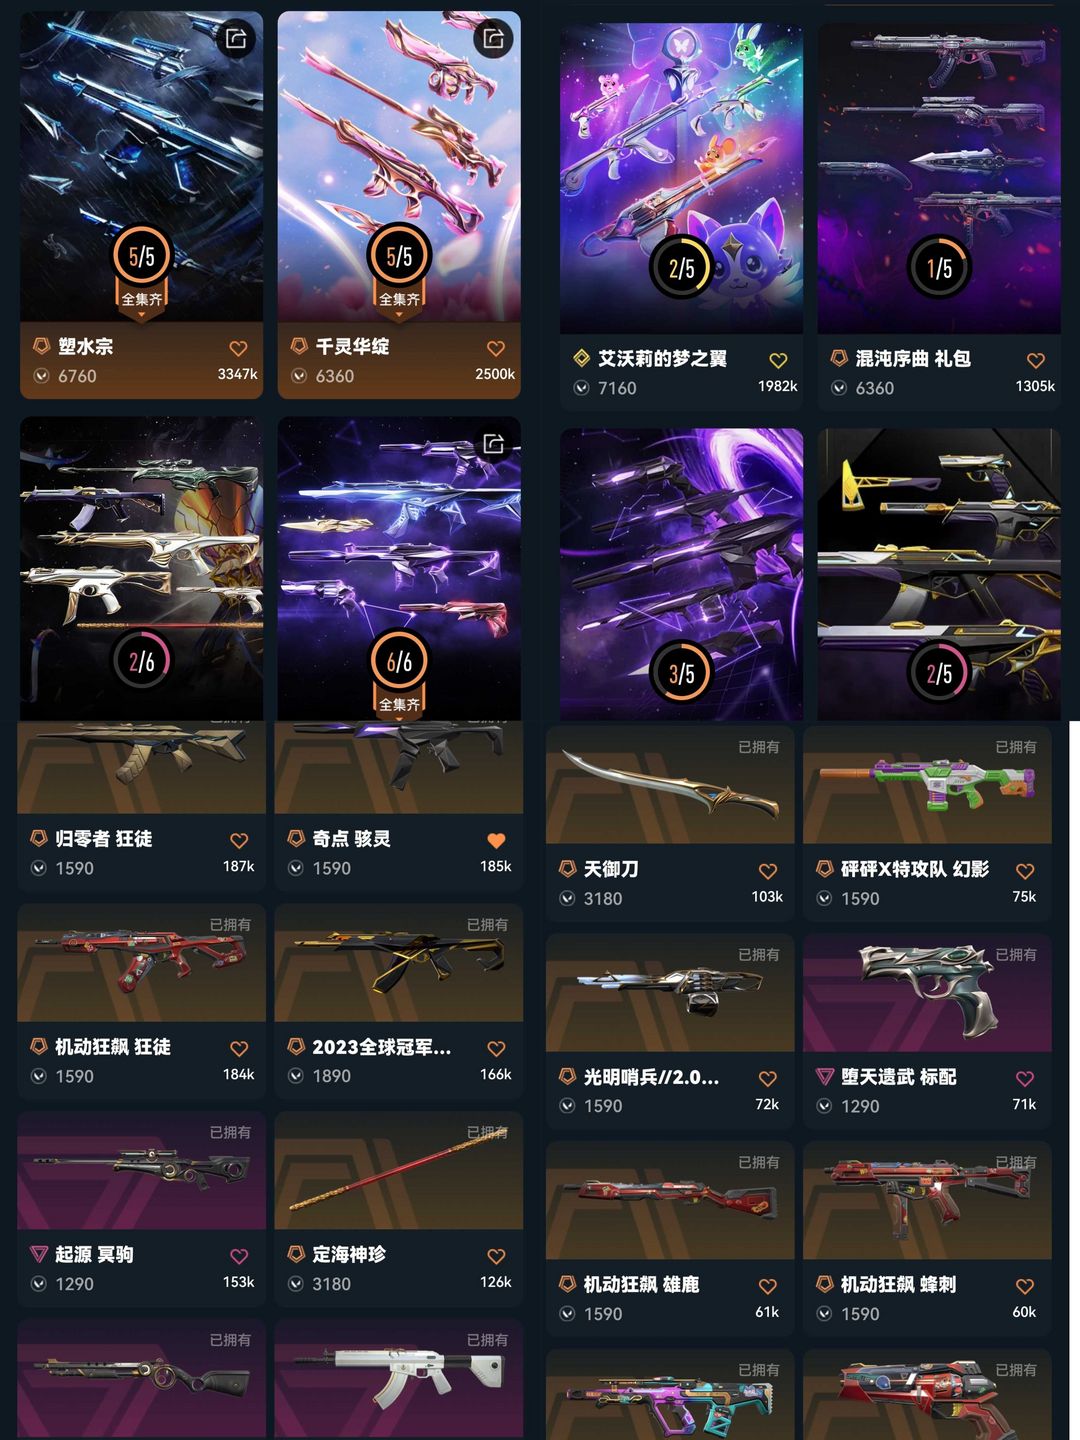View 砰砰X特攻队 幻影 weapon thumbnail
1080x1440 pixels.
(x=927, y=785)
